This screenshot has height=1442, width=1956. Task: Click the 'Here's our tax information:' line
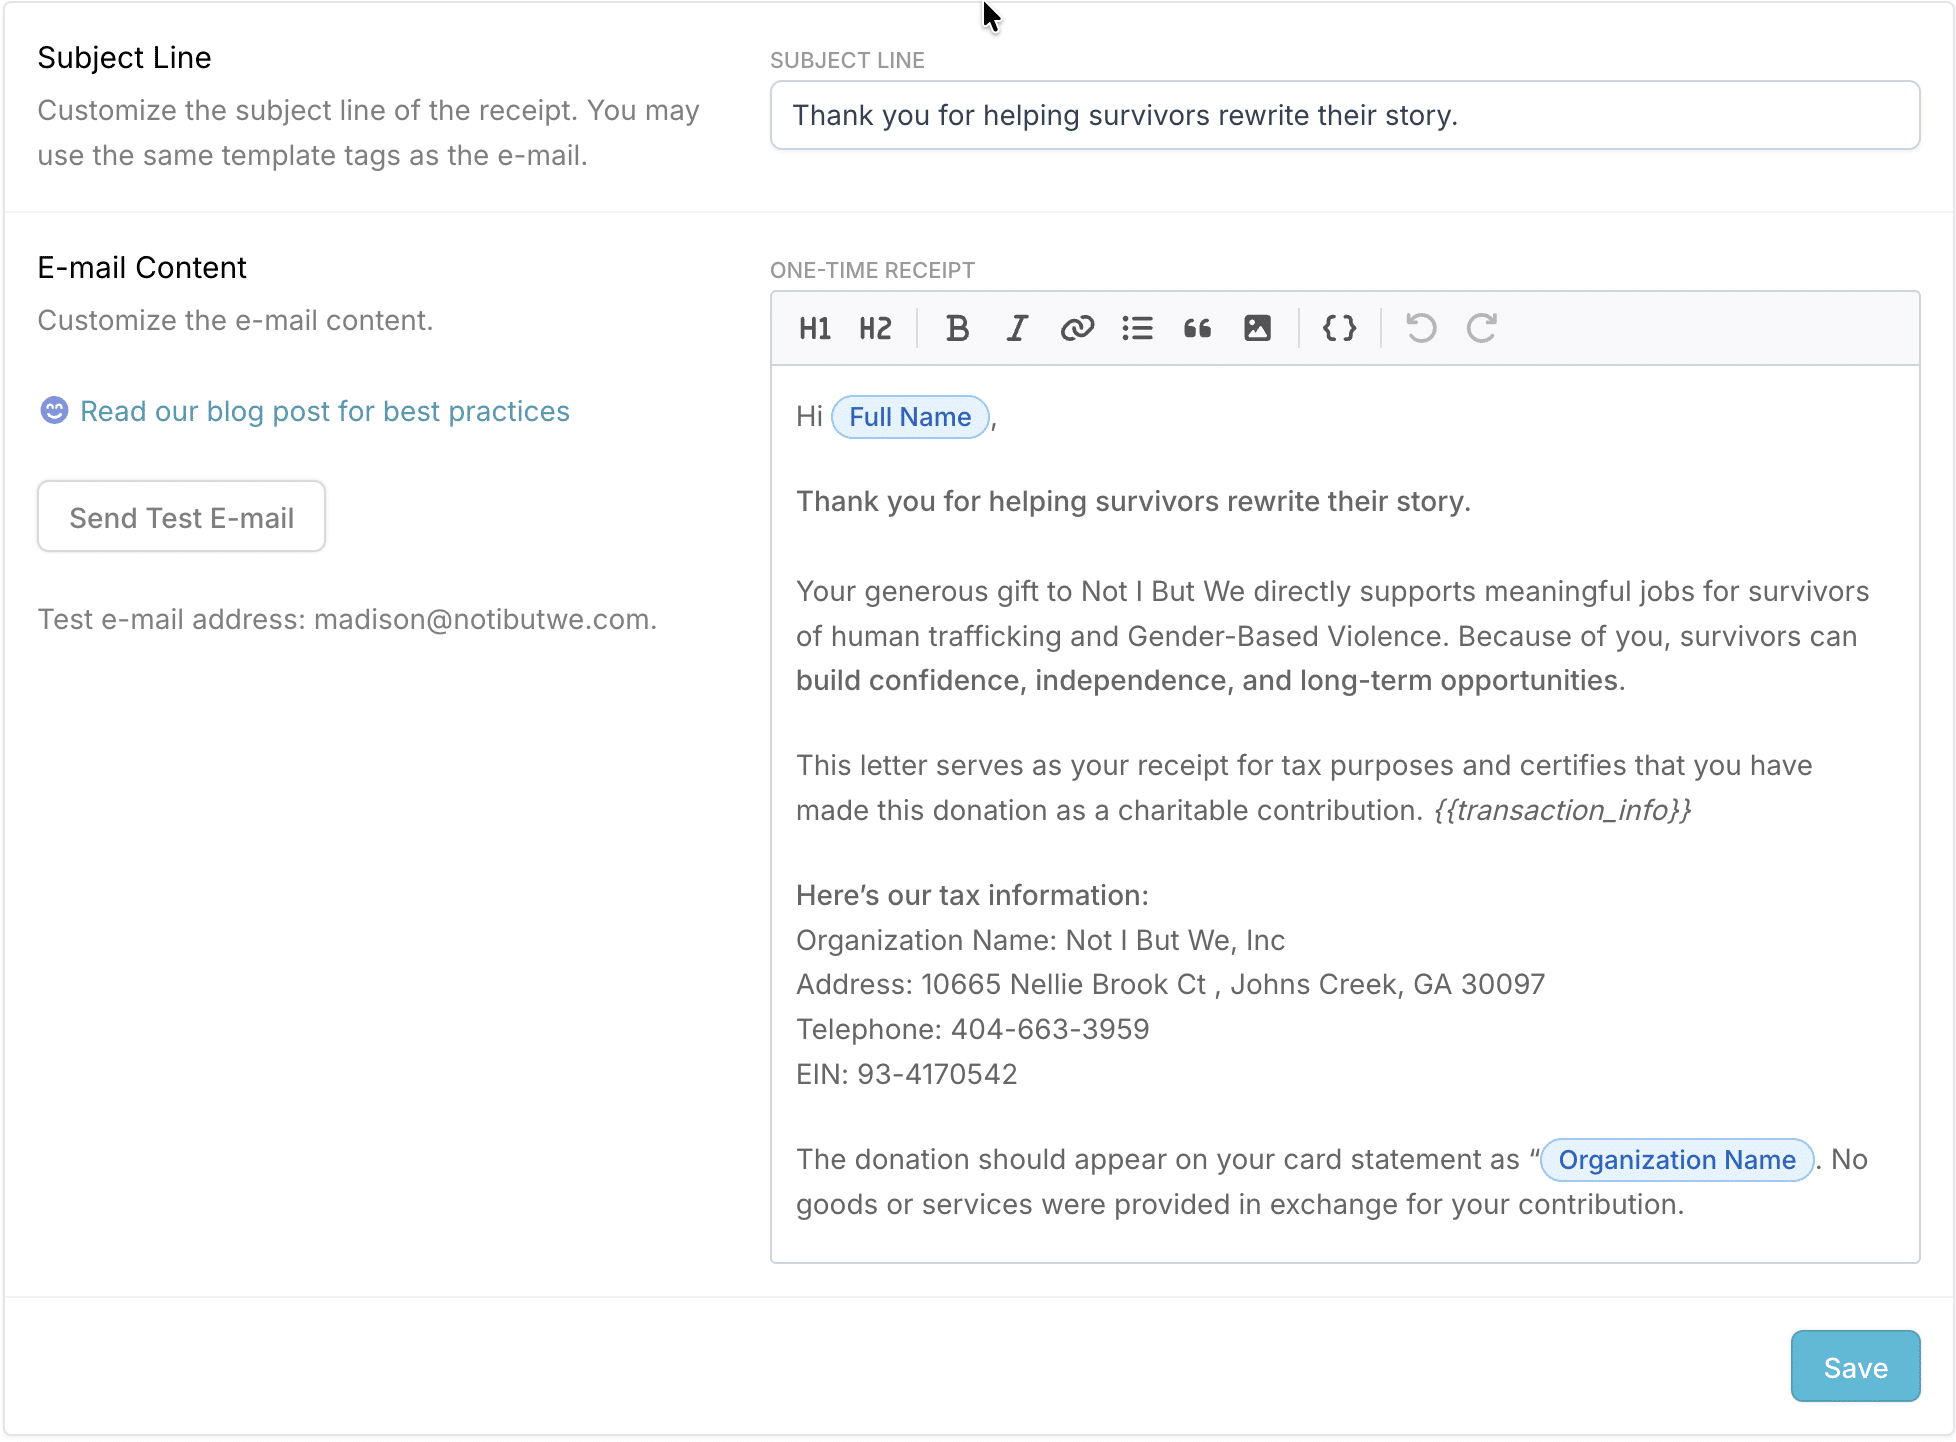972,895
